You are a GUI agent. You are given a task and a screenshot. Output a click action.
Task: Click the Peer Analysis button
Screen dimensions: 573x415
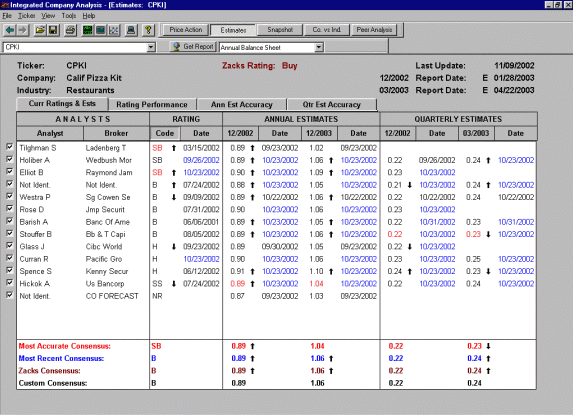click(374, 30)
